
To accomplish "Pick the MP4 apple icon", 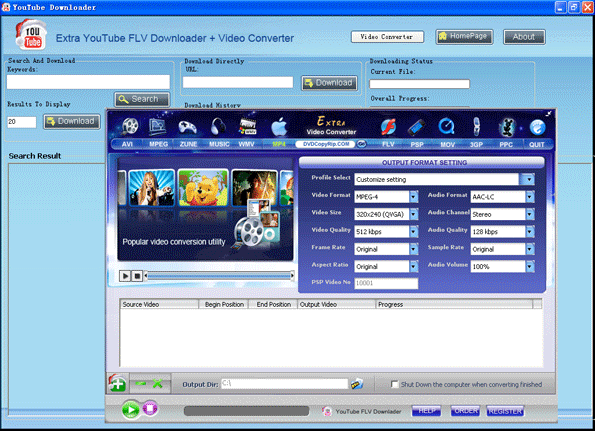I will point(279,127).
